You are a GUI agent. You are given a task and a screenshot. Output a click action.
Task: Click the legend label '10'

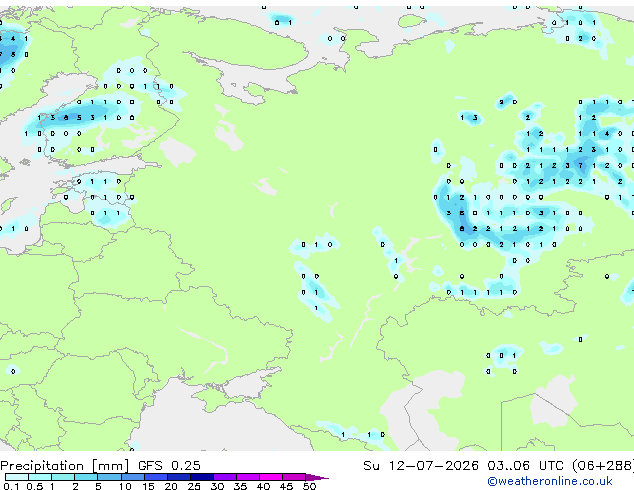[125, 486]
